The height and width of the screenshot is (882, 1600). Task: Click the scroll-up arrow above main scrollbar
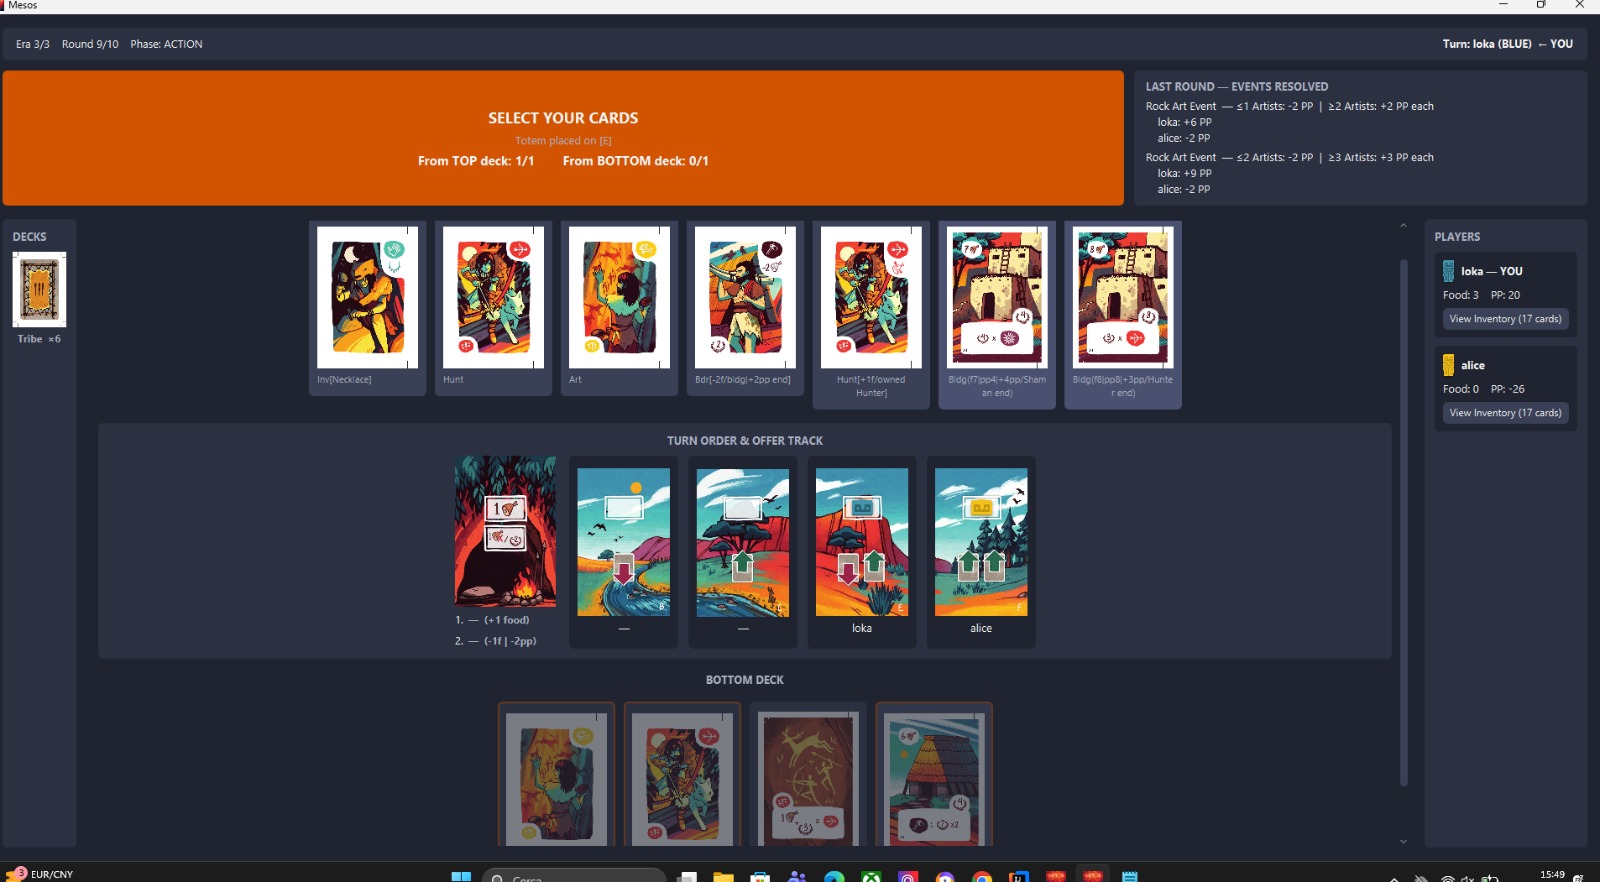click(1403, 226)
